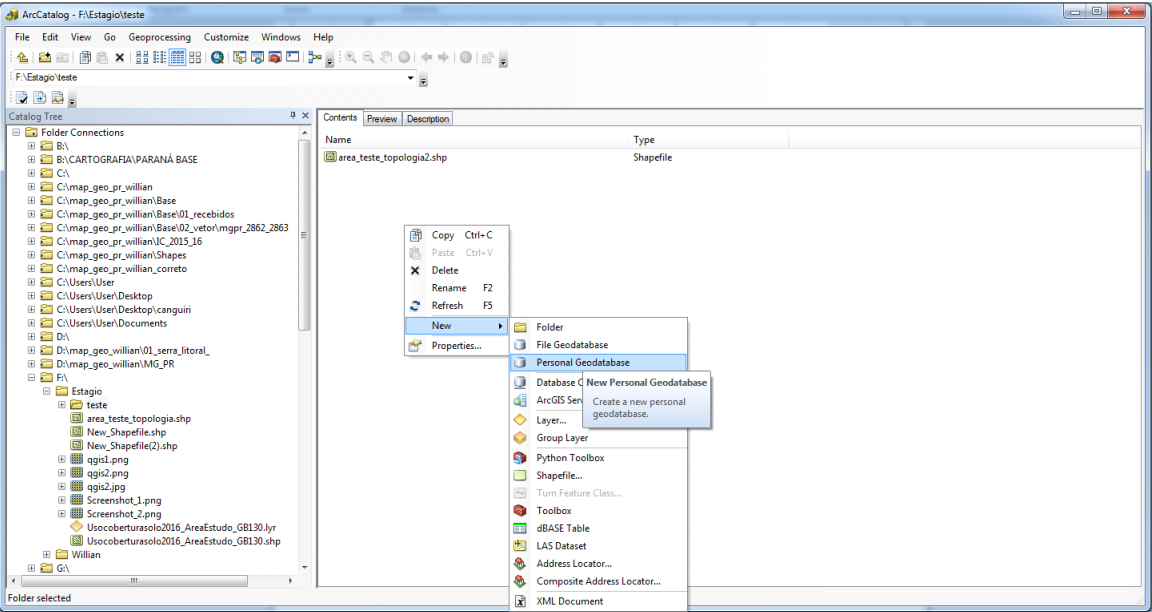Expand the C:\map_geo_pr_willian node
Screen dimensions: 1152x612
pos(31,187)
